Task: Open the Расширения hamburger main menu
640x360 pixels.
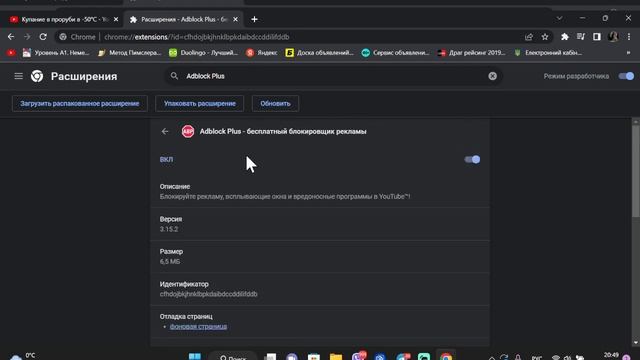Action: tap(18, 76)
